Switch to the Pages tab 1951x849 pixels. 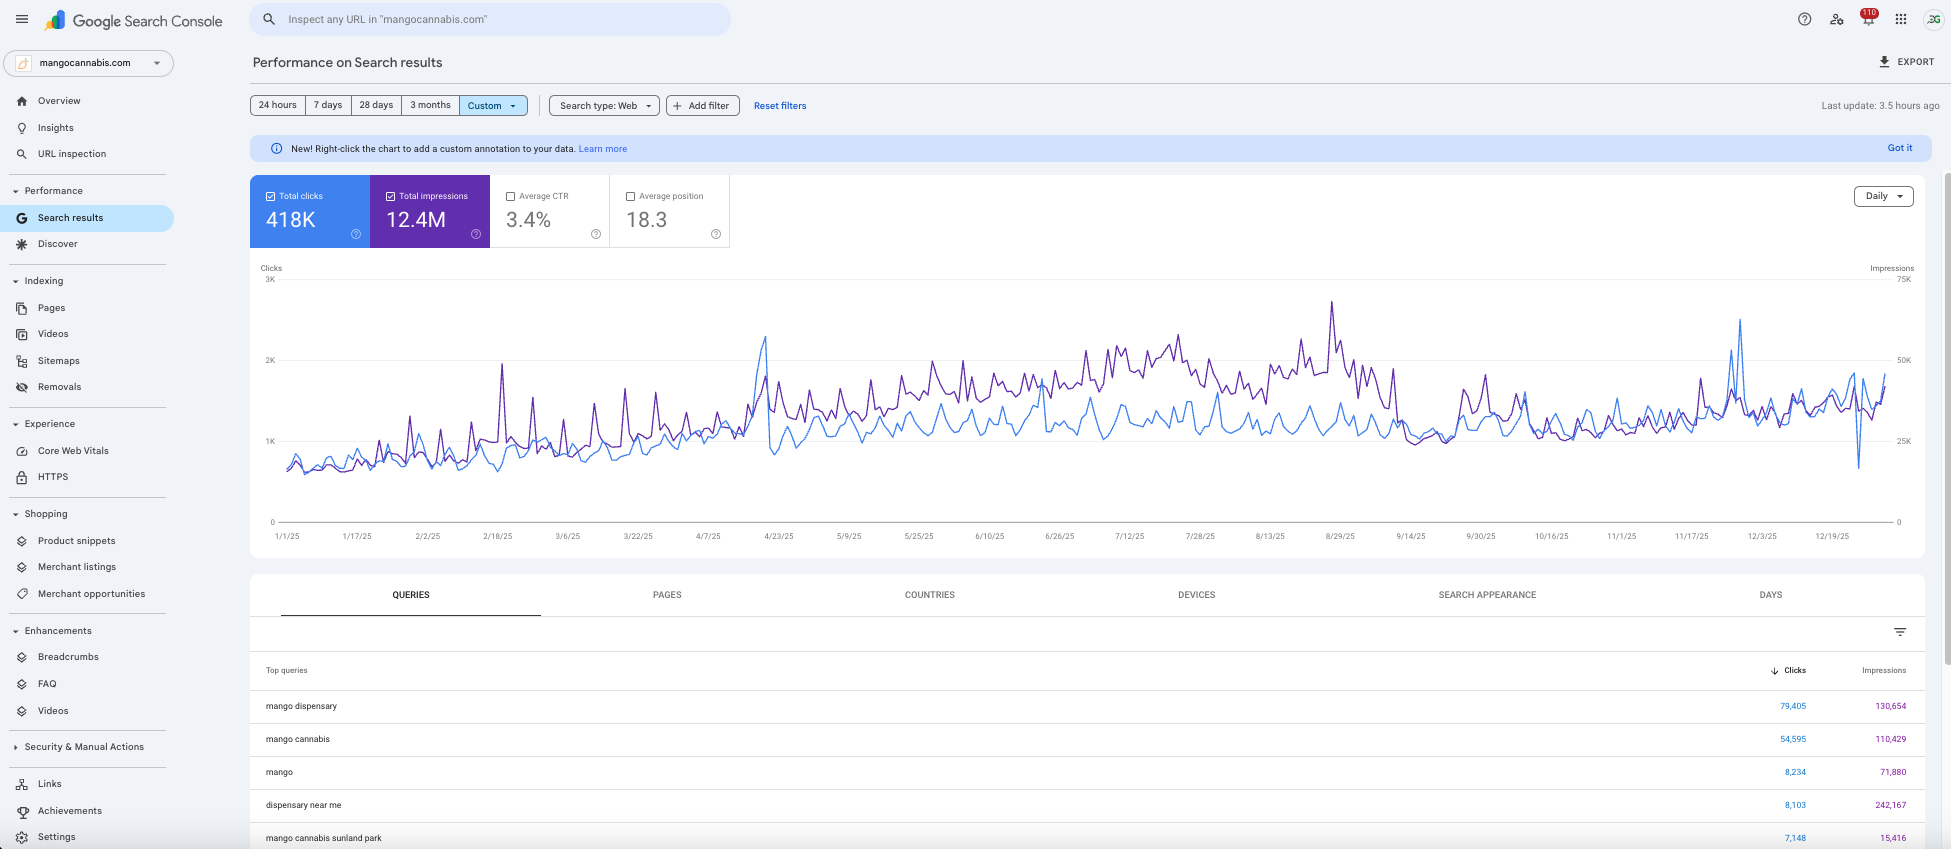click(667, 595)
